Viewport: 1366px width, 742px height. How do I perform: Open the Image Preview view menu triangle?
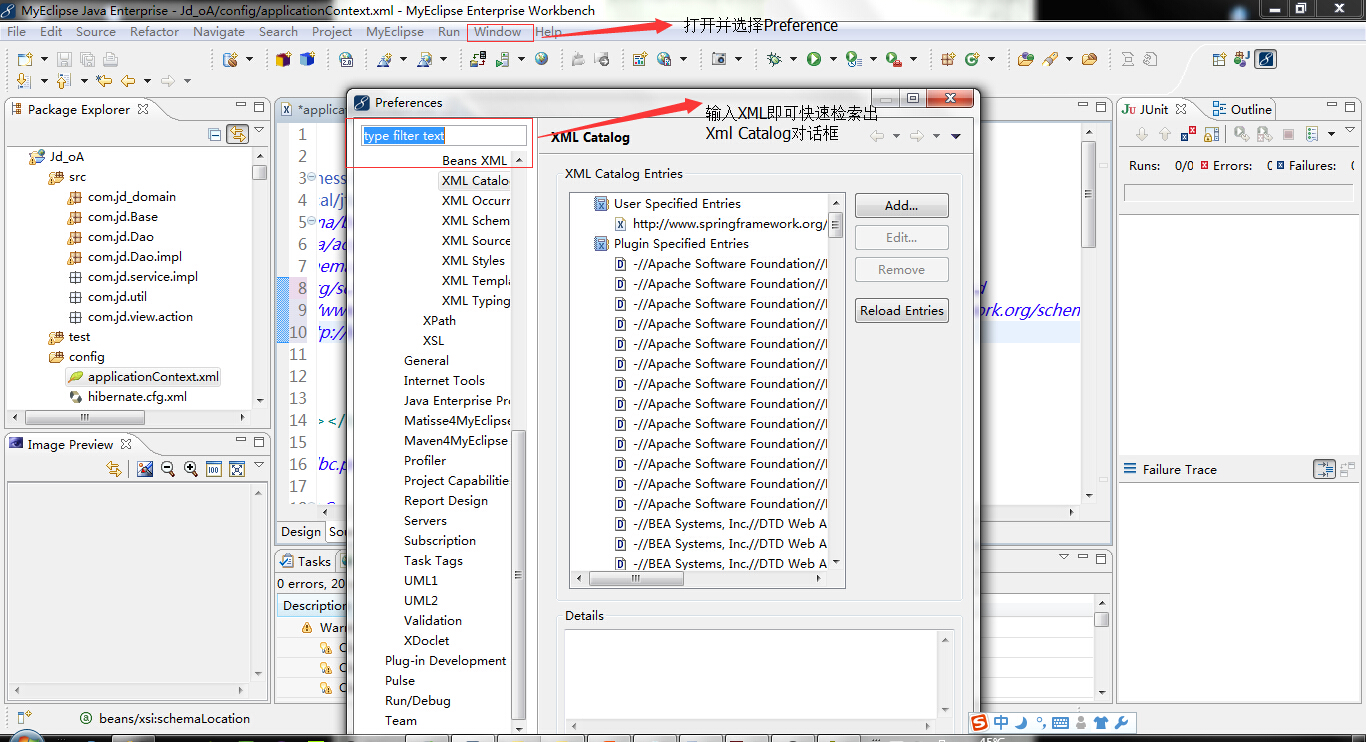[259, 466]
